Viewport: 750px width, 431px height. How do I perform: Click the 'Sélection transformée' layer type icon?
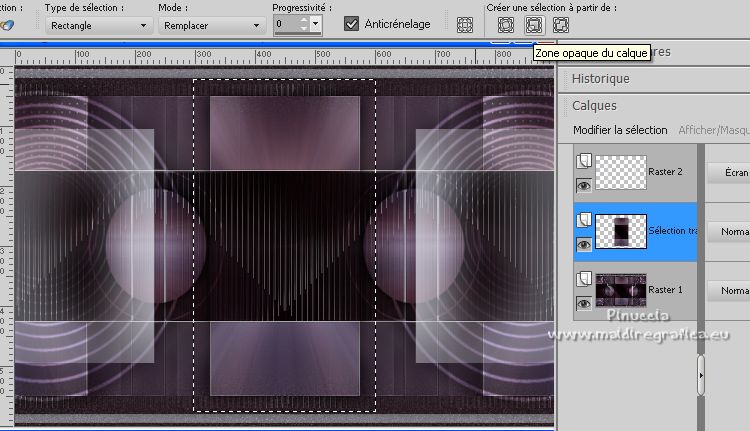[x=584, y=219]
